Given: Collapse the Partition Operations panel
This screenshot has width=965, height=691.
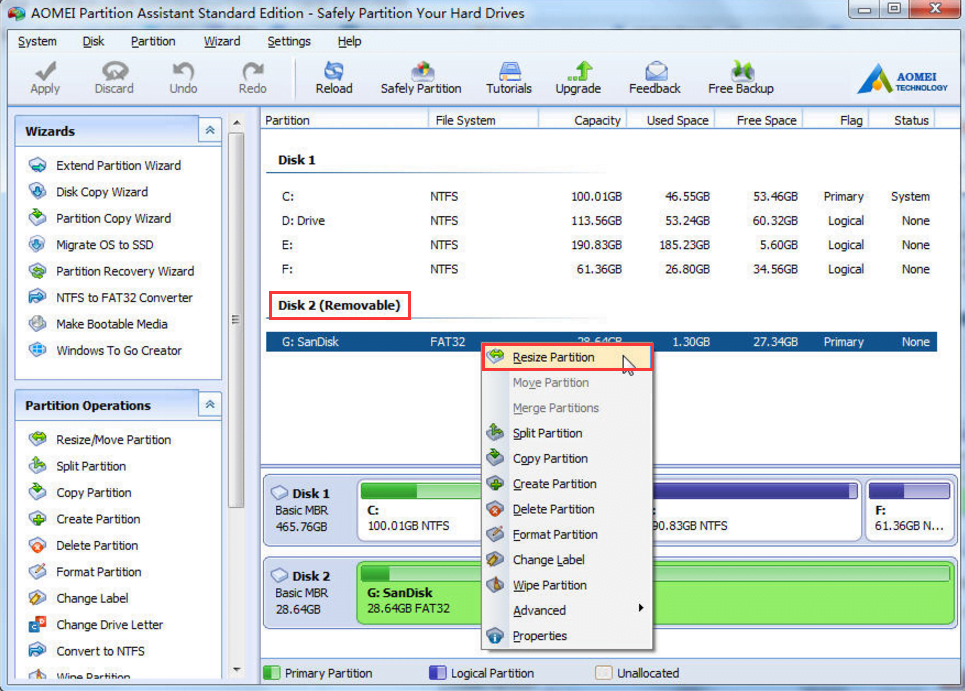Looking at the screenshot, I should click(210, 404).
